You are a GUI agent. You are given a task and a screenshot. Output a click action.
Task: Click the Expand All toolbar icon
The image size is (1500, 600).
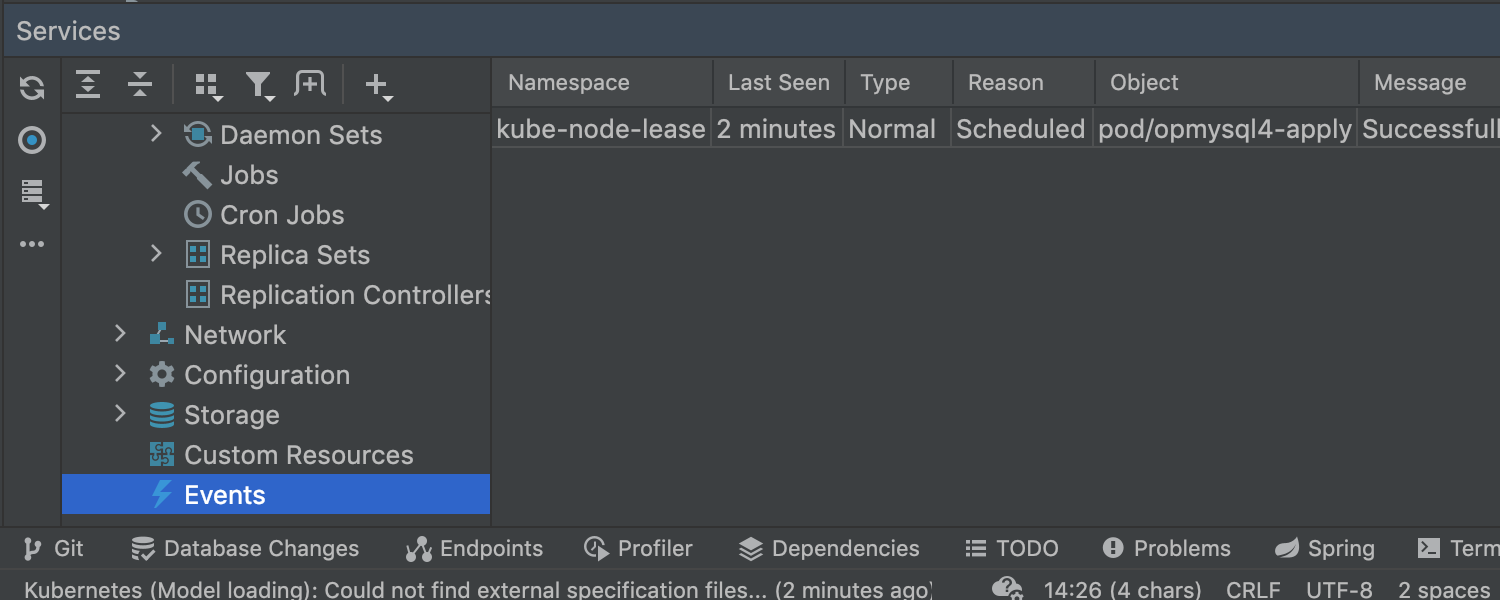tap(88, 85)
